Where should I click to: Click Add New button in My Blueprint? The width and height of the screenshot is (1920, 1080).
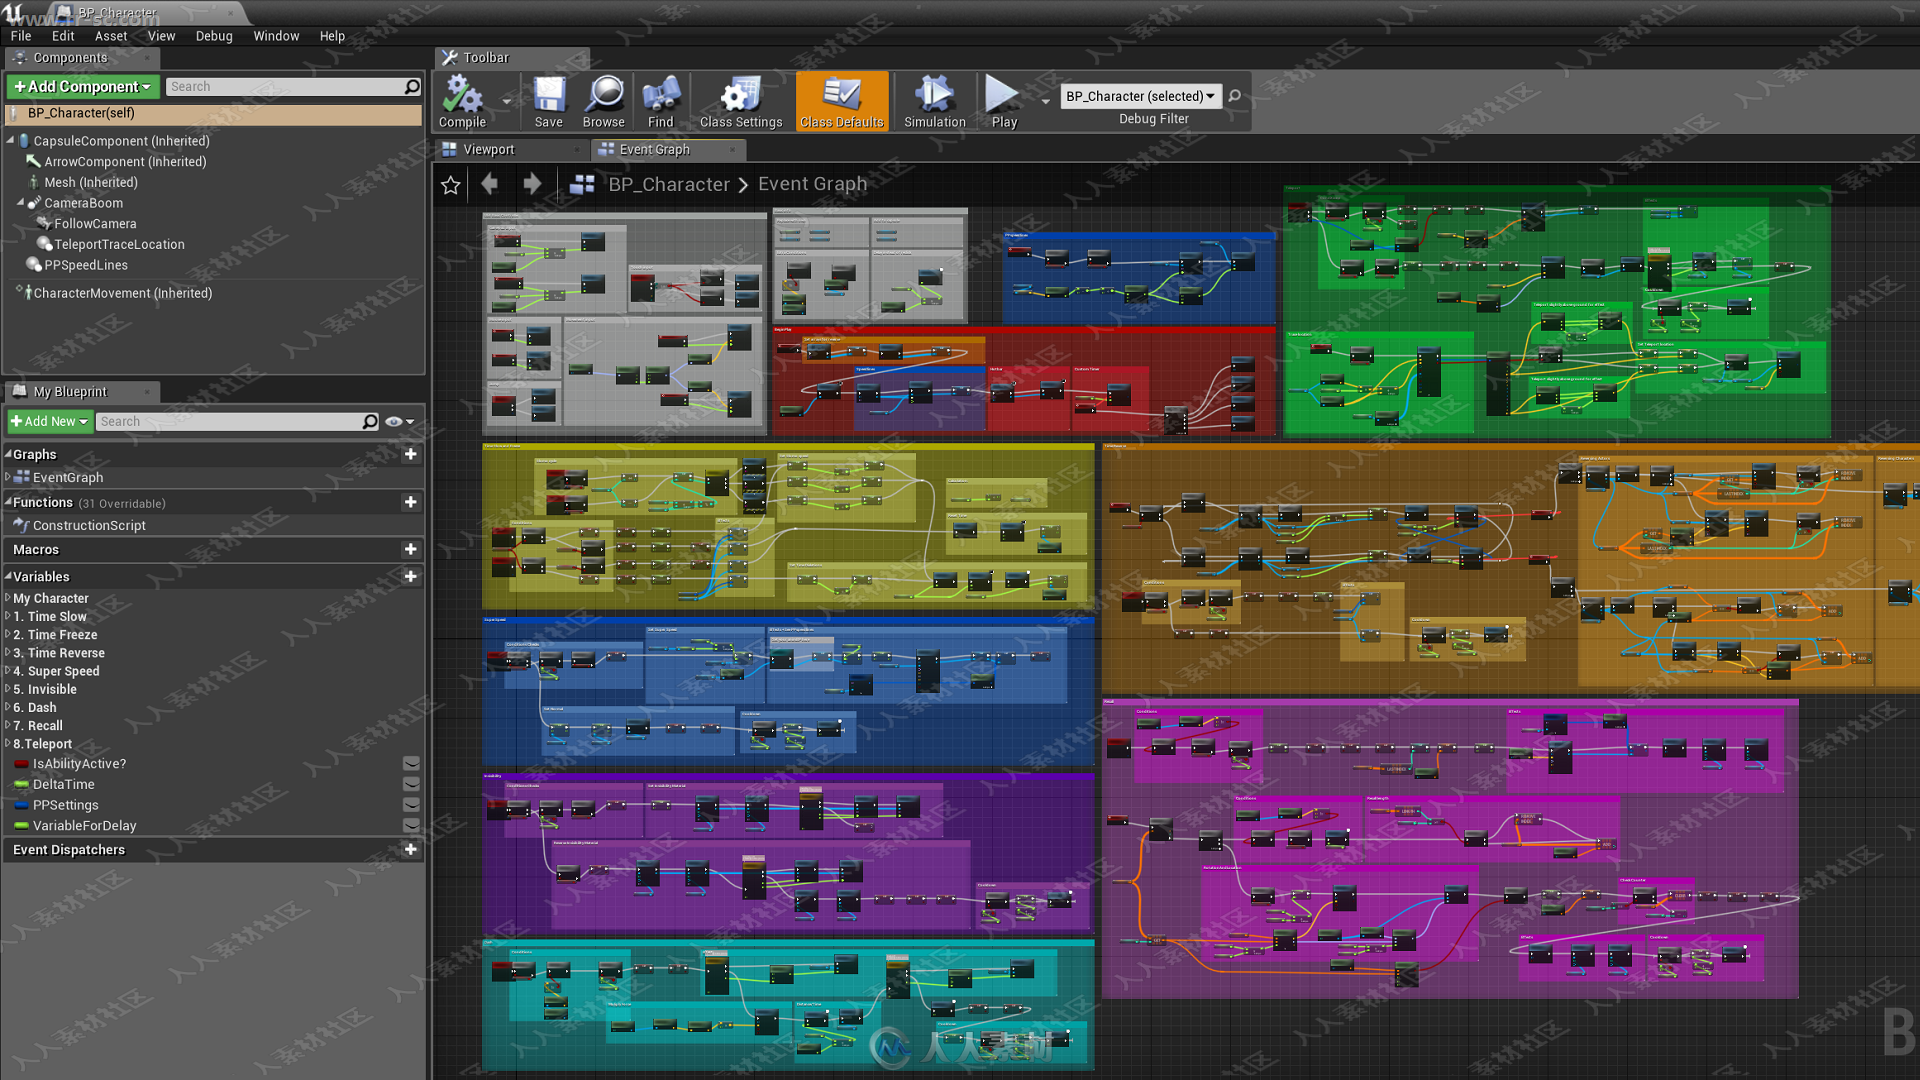click(49, 419)
